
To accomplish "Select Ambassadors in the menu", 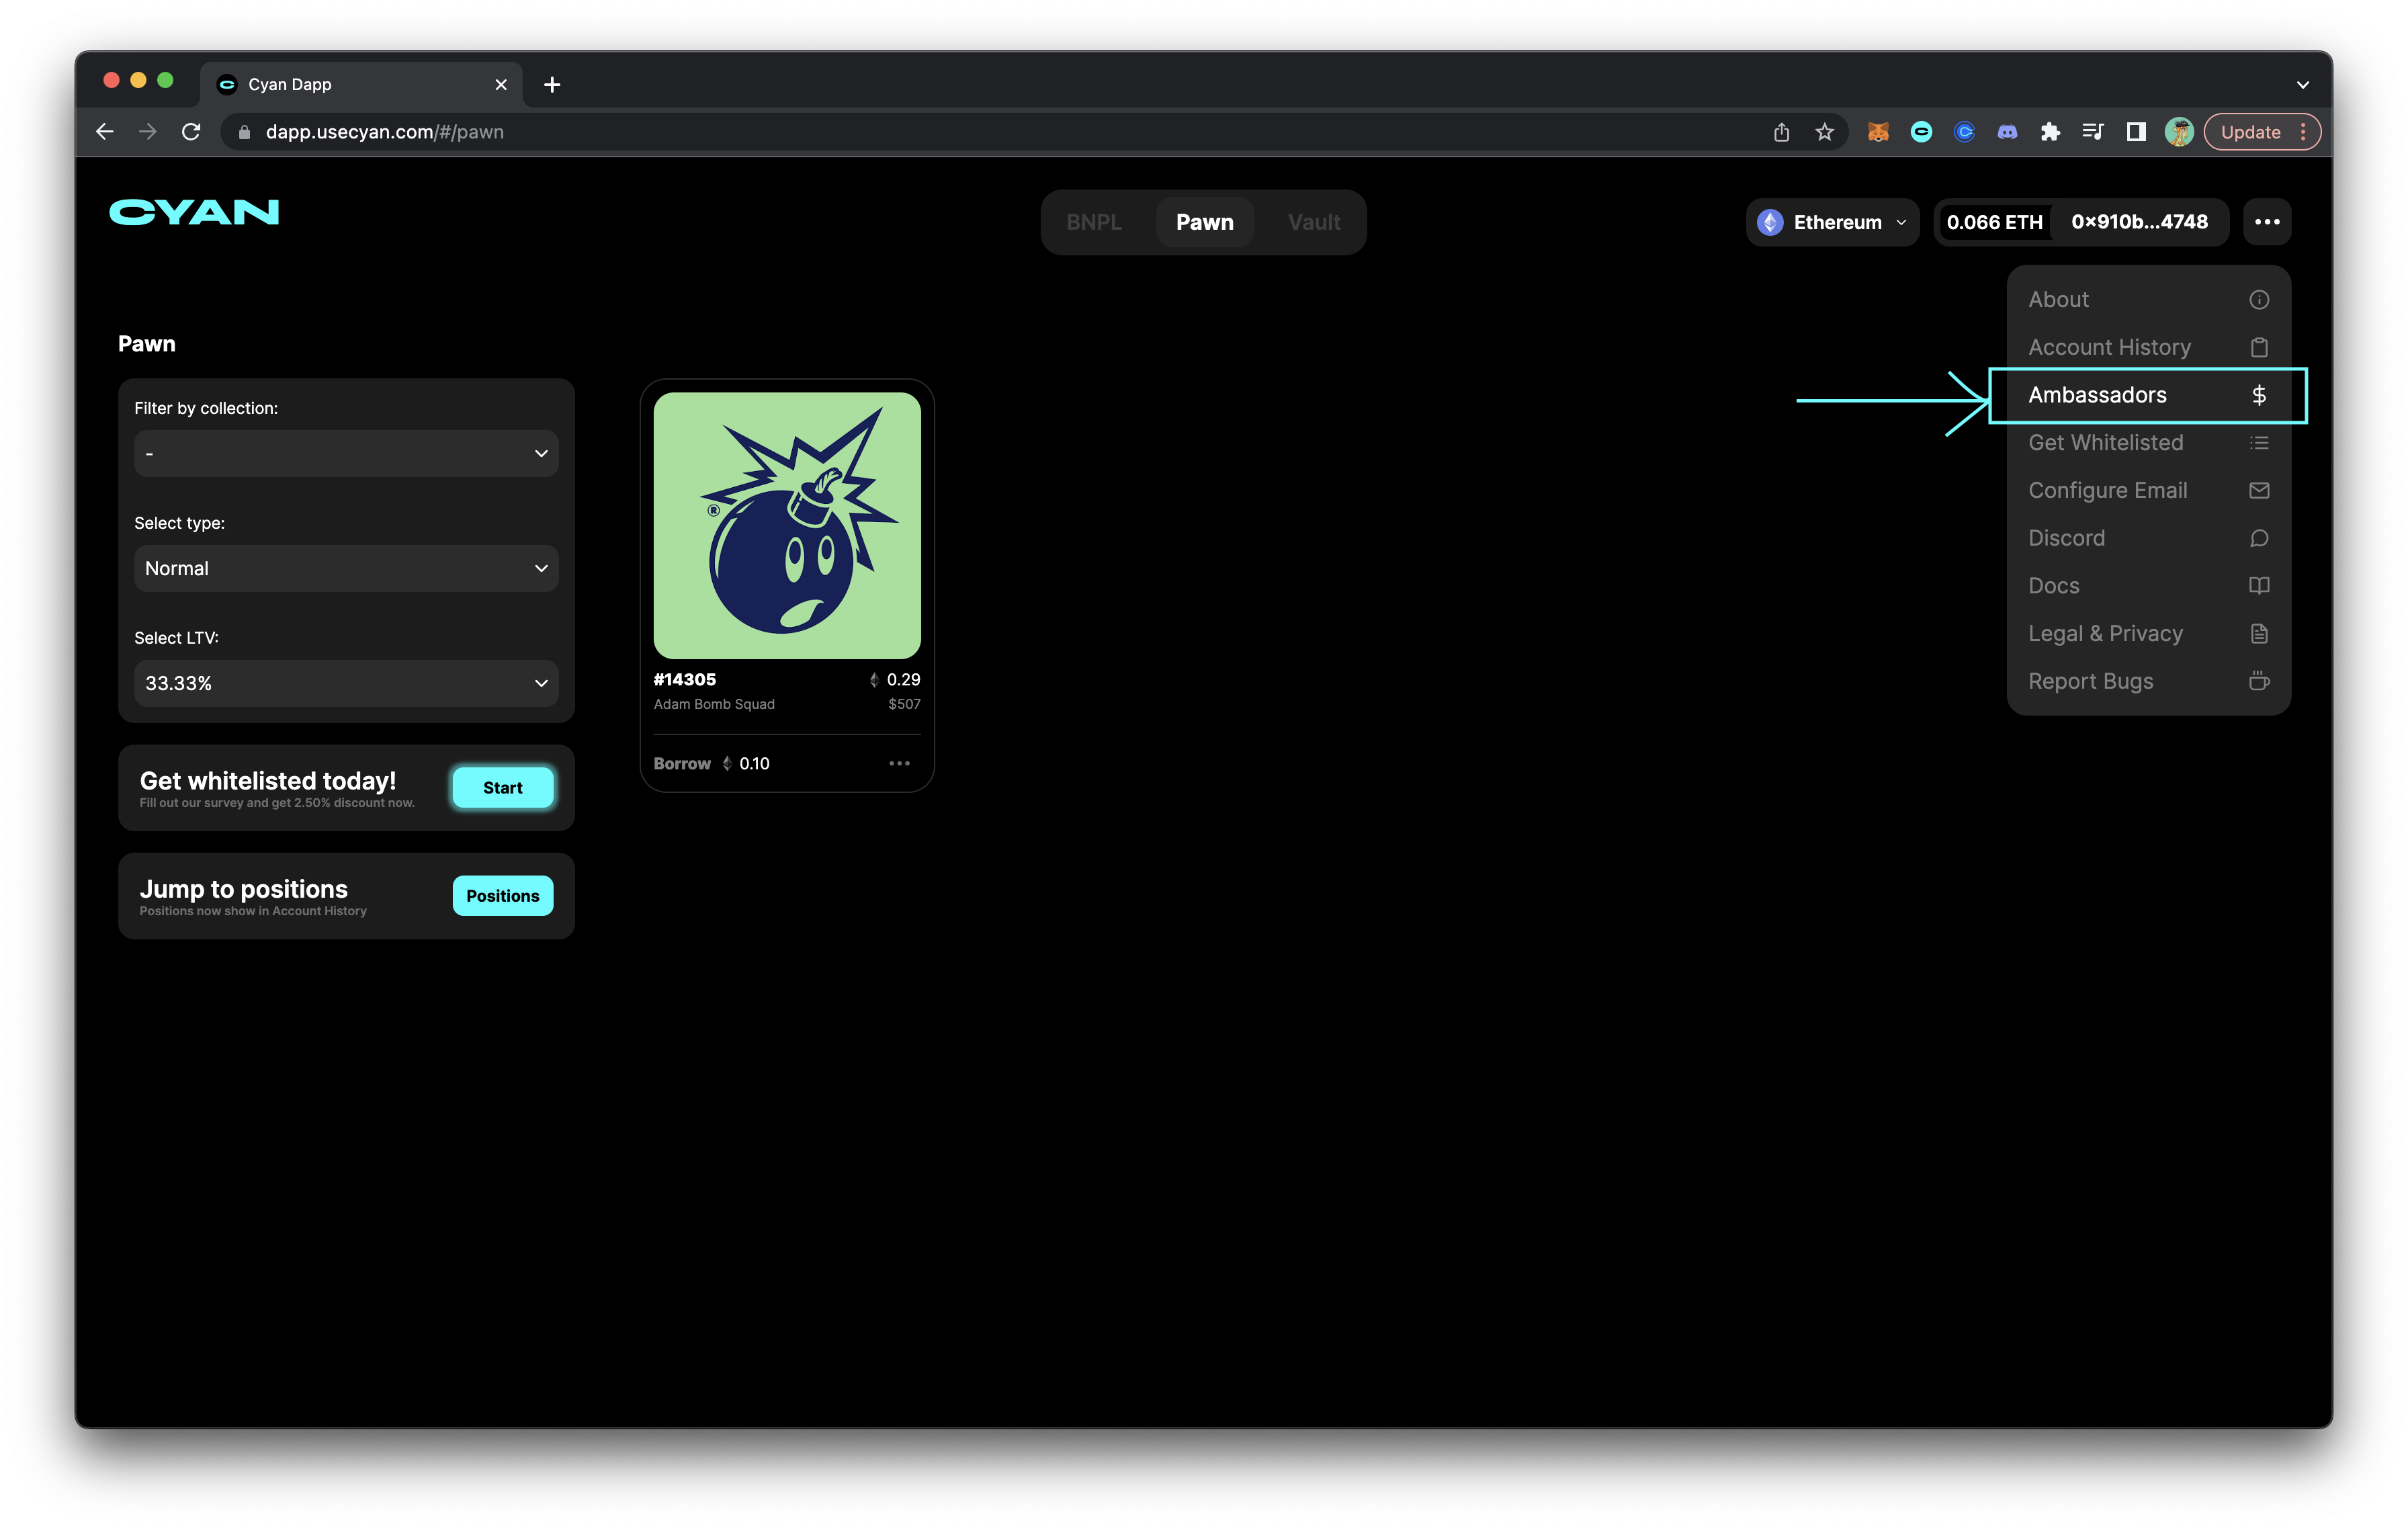I will tap(2148, 395).
